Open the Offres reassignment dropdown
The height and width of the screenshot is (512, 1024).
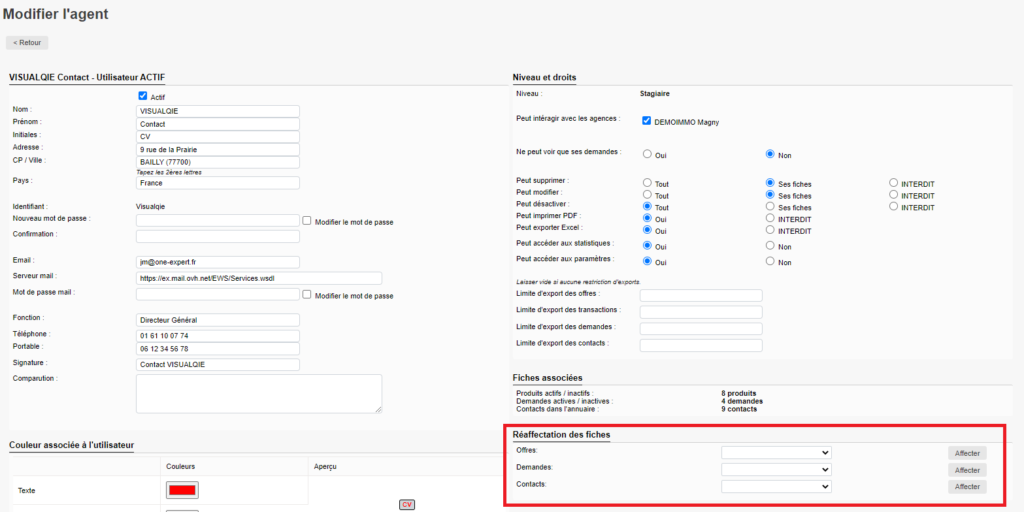[776, 453]
